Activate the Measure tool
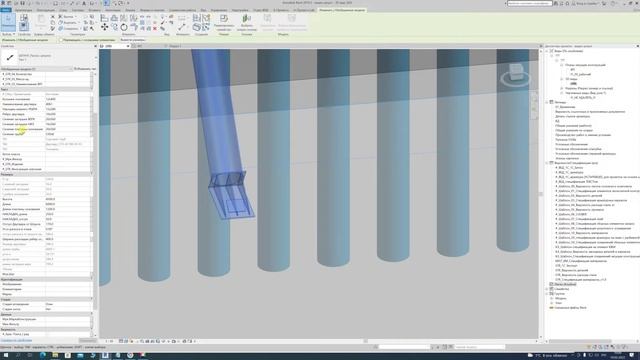 (182, 27)
